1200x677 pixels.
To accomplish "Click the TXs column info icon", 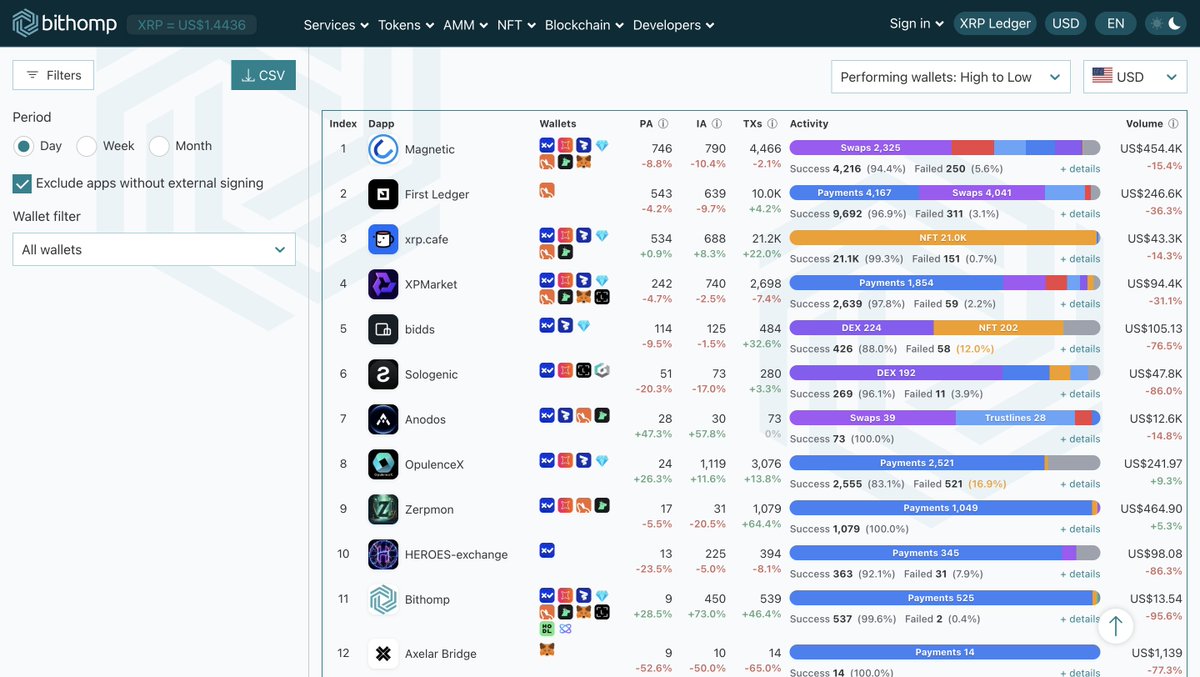I will pyautogui.click(x=772, y=124).
